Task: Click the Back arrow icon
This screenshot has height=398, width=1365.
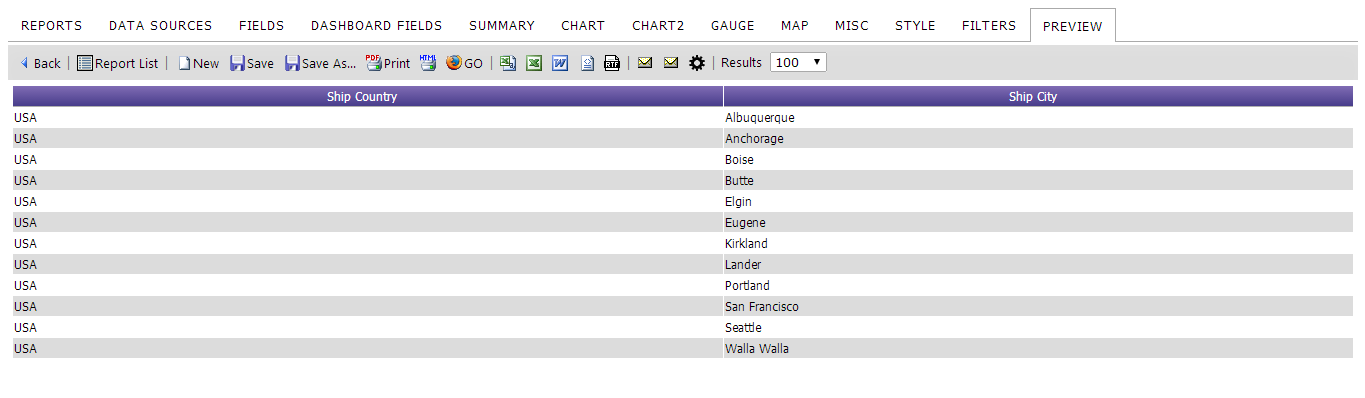Action: (x=24, y=63)
